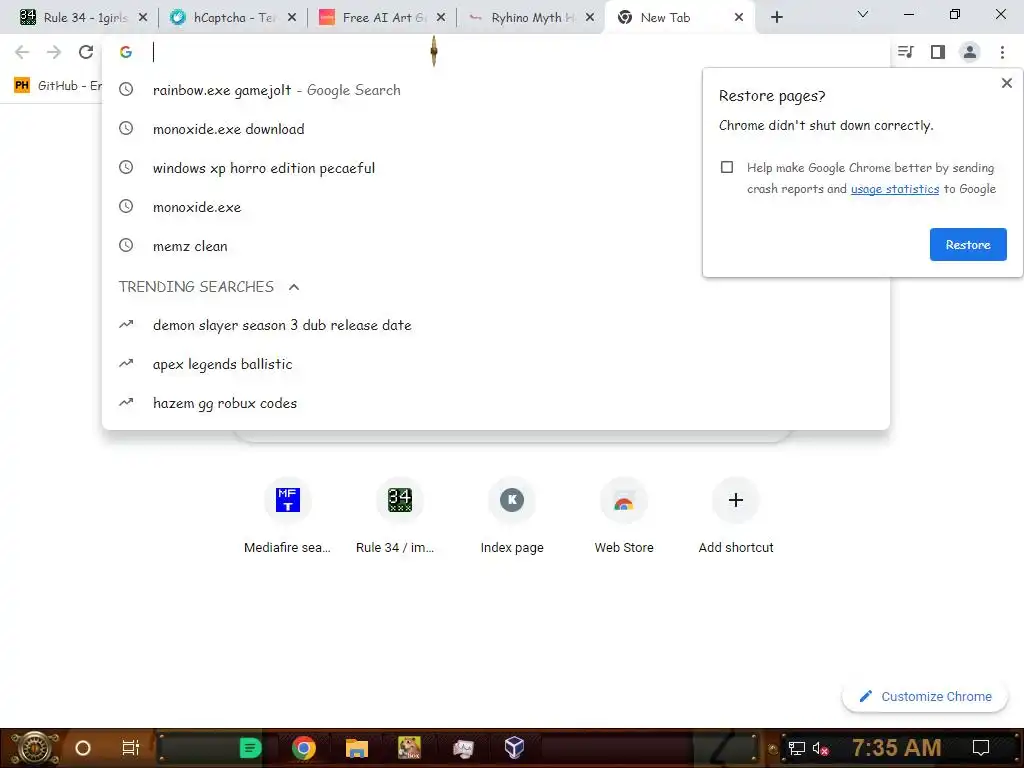Close the New Tab tab
The height and width of the screenshot is (768, 1024).
click(739, 18)
